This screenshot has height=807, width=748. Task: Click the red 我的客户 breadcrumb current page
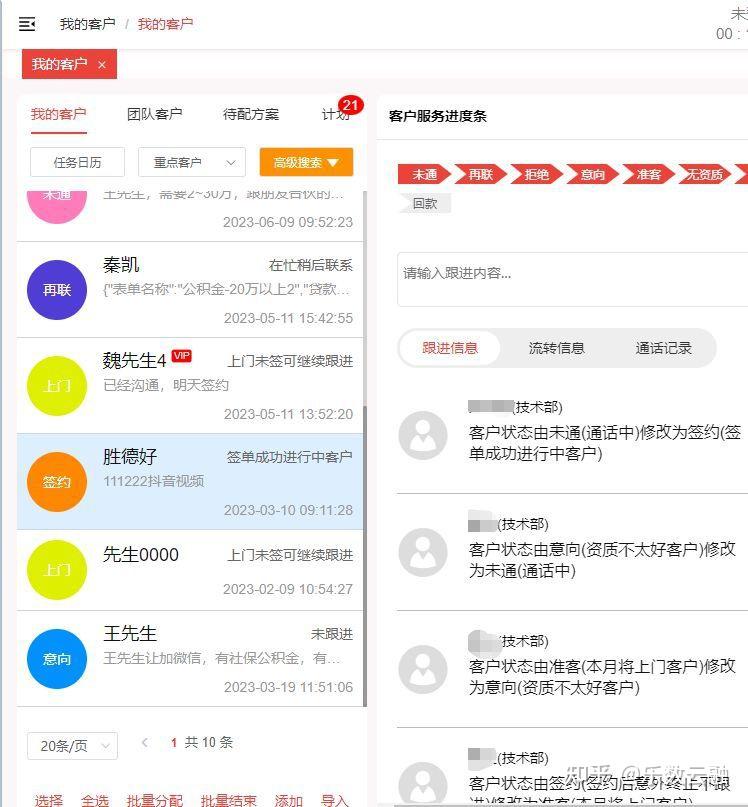coord(165,24)
